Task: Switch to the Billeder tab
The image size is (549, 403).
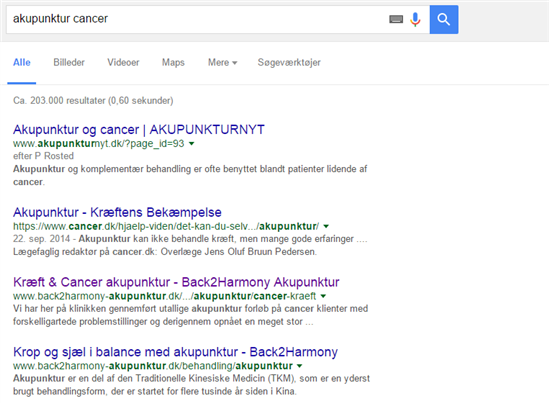Action: pyautogui.click(x=69, y=62)
